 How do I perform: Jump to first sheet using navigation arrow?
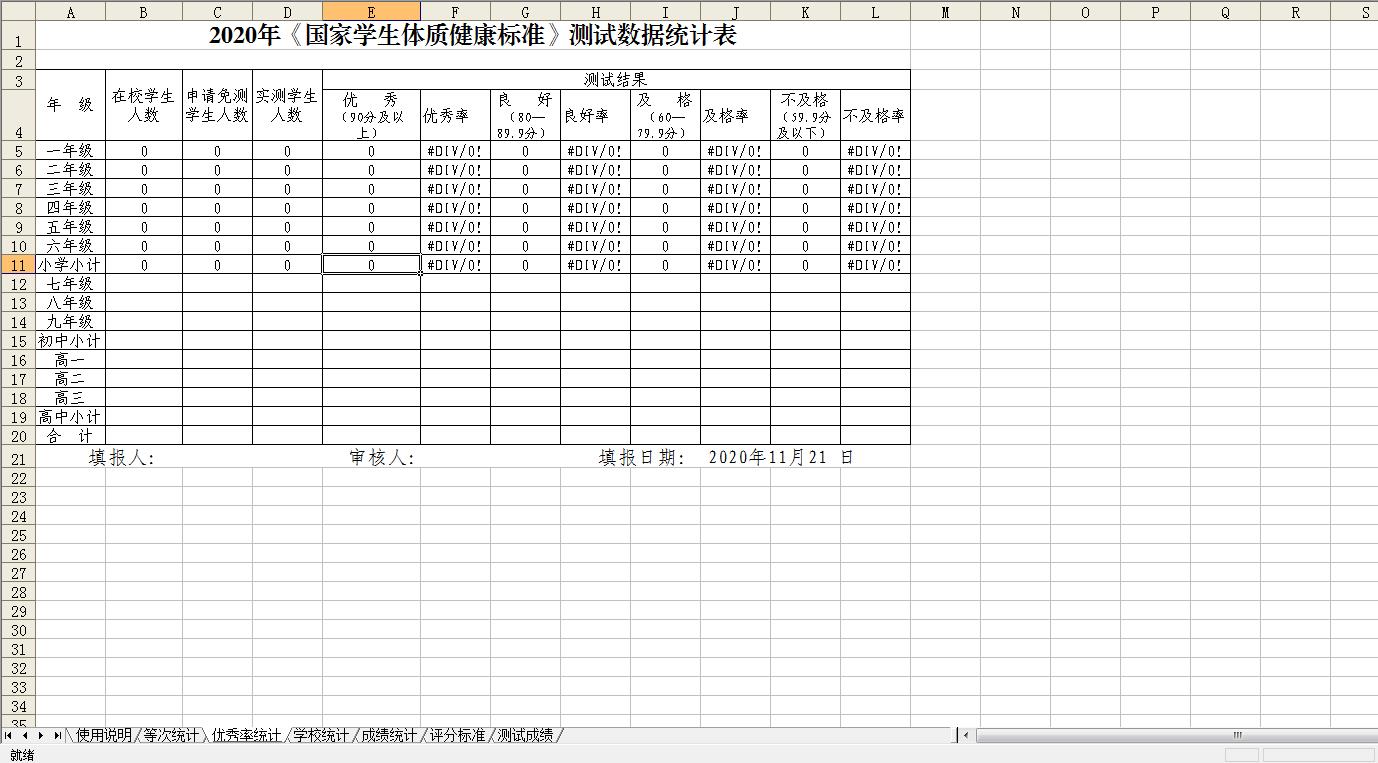[x=9, y=735]
